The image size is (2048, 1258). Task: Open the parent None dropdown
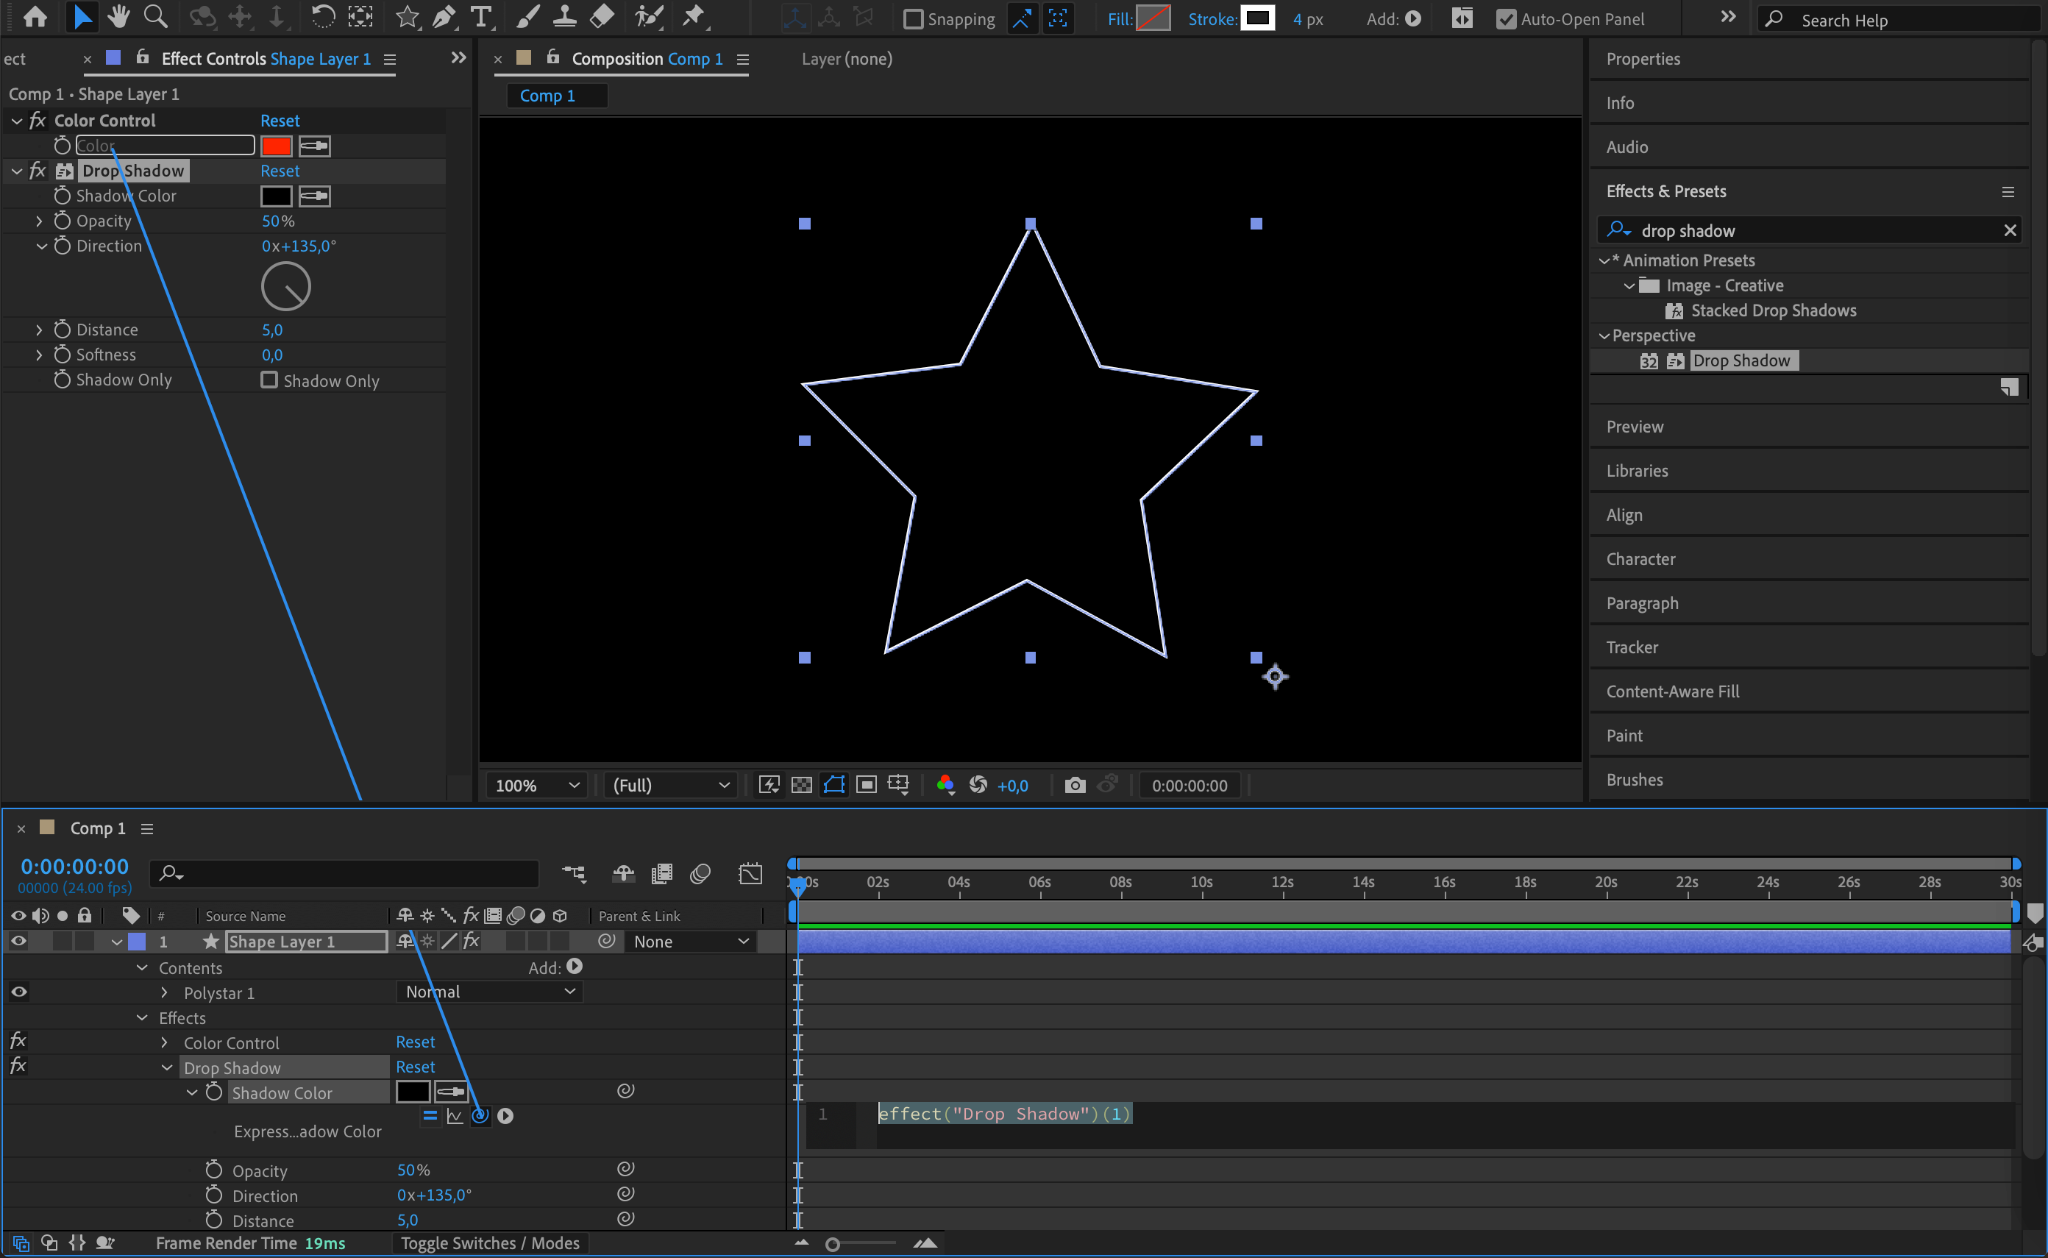click(x=690, y=941)
